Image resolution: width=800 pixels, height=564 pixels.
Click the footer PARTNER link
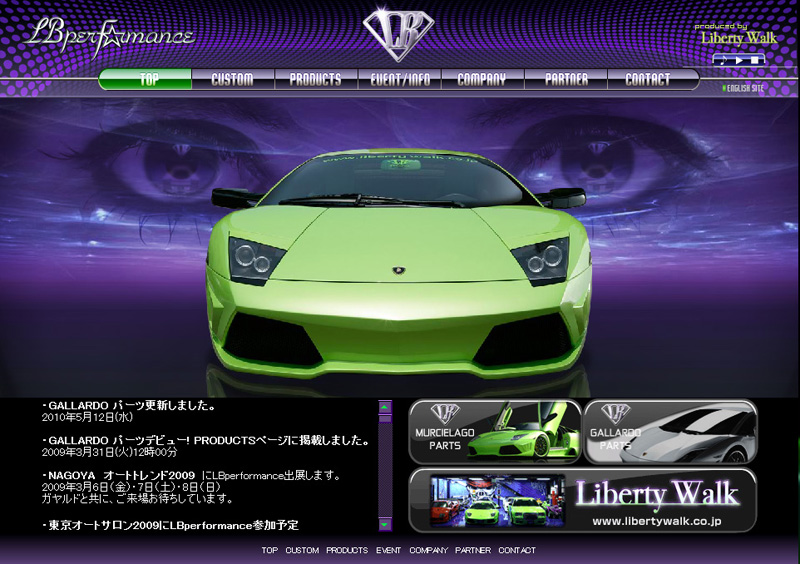click(473, 550)
